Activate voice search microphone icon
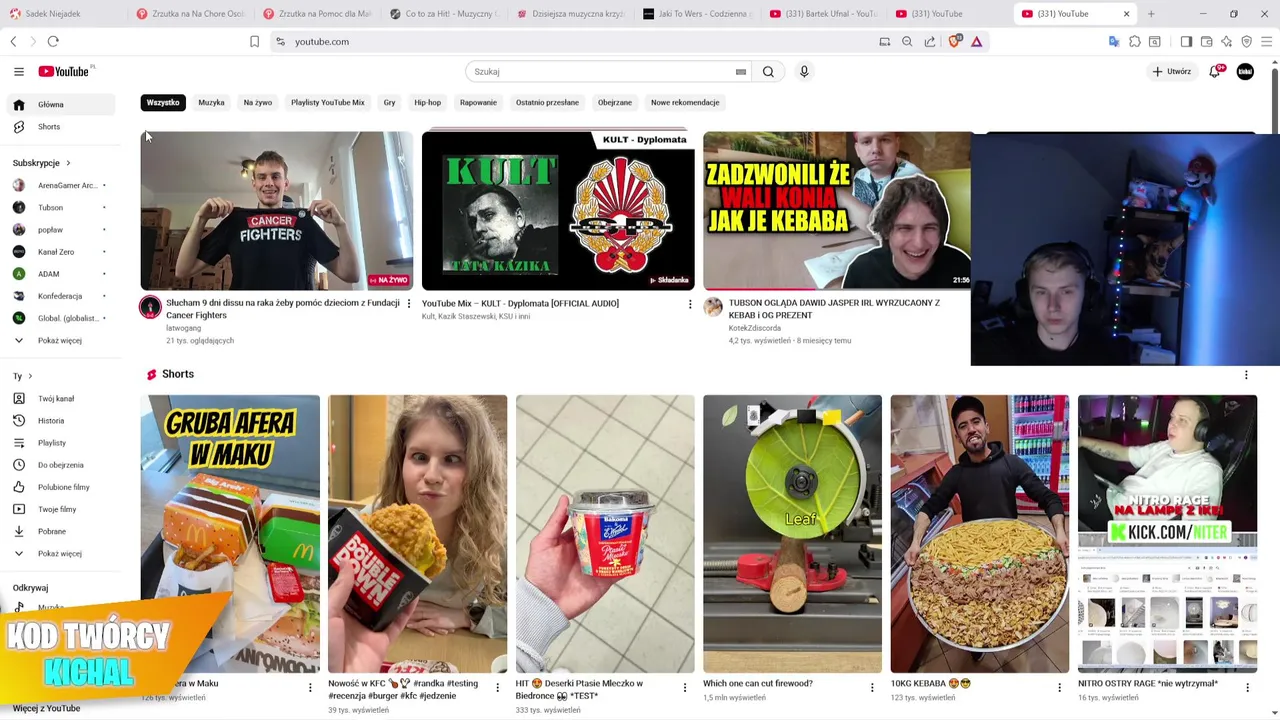This screenshot has height=720, width=1280. [x=804, y=71]
